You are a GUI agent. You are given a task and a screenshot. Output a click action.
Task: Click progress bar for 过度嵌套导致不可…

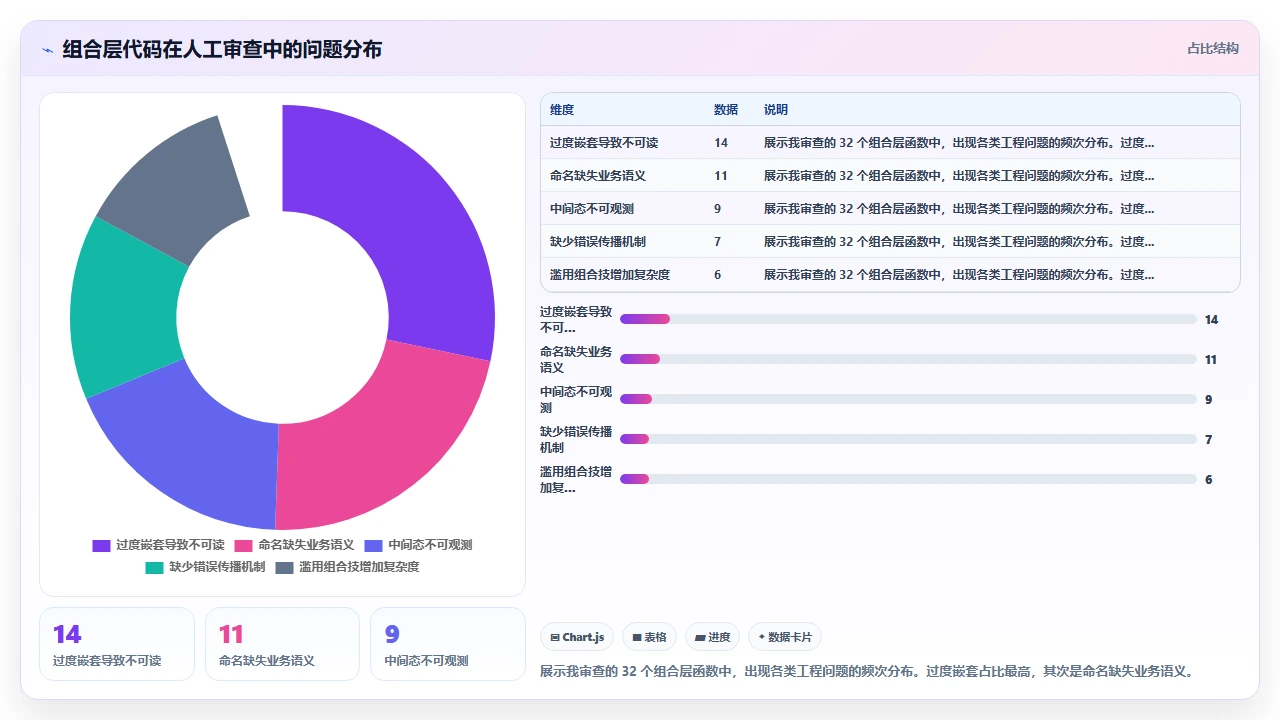coord(908,319)
